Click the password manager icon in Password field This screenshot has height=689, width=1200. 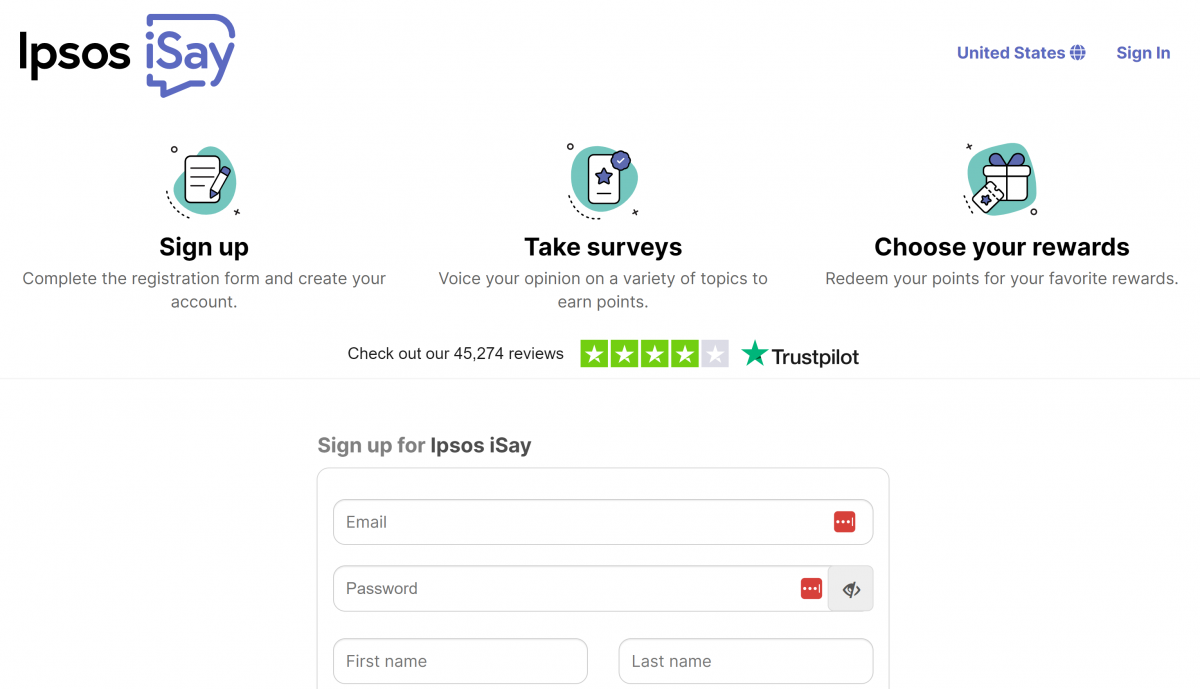click(x=811, y=588)
